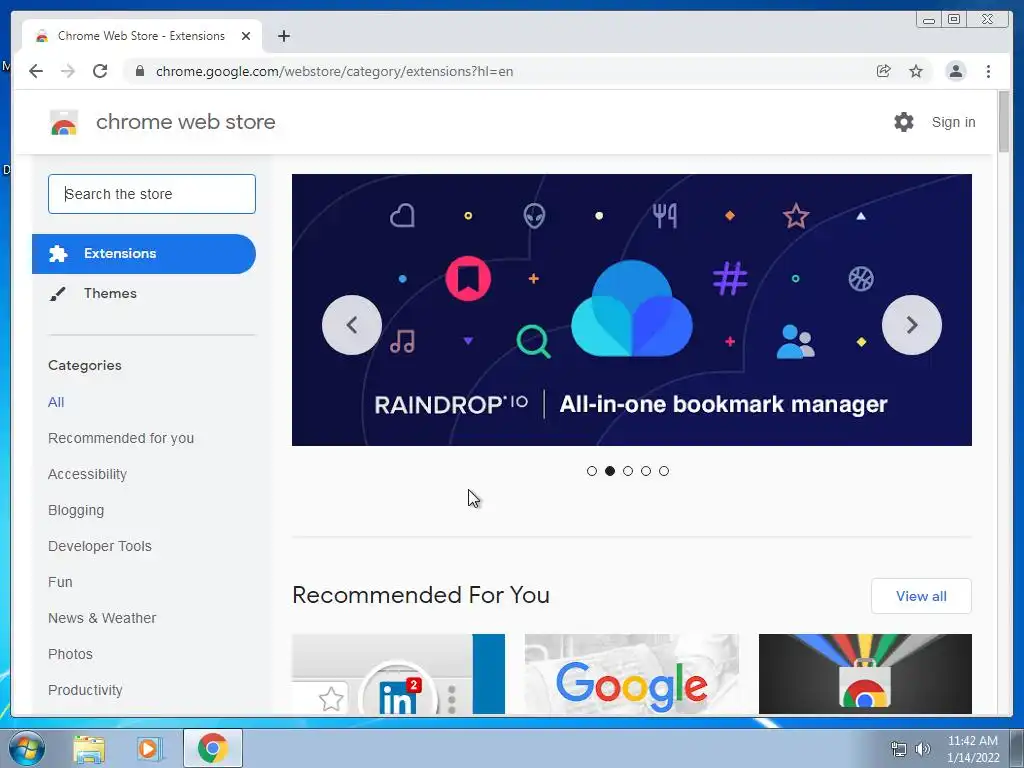Click the Recommended For You heading
The height and width of the screenshot is (768, 1024).
click(x=421, y=595)
